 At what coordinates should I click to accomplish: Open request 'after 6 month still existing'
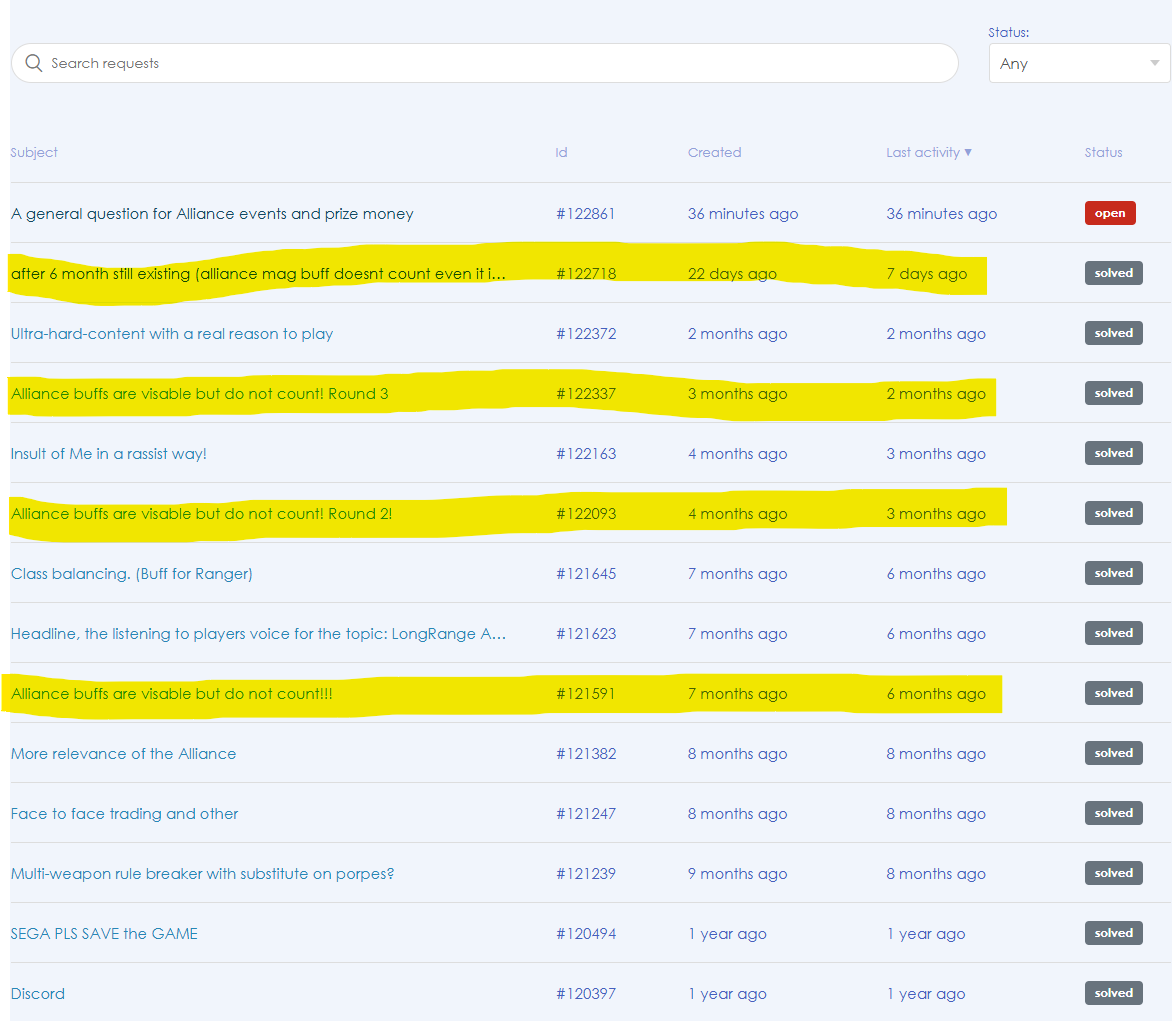pyautogui.click(x=258, y=274)
